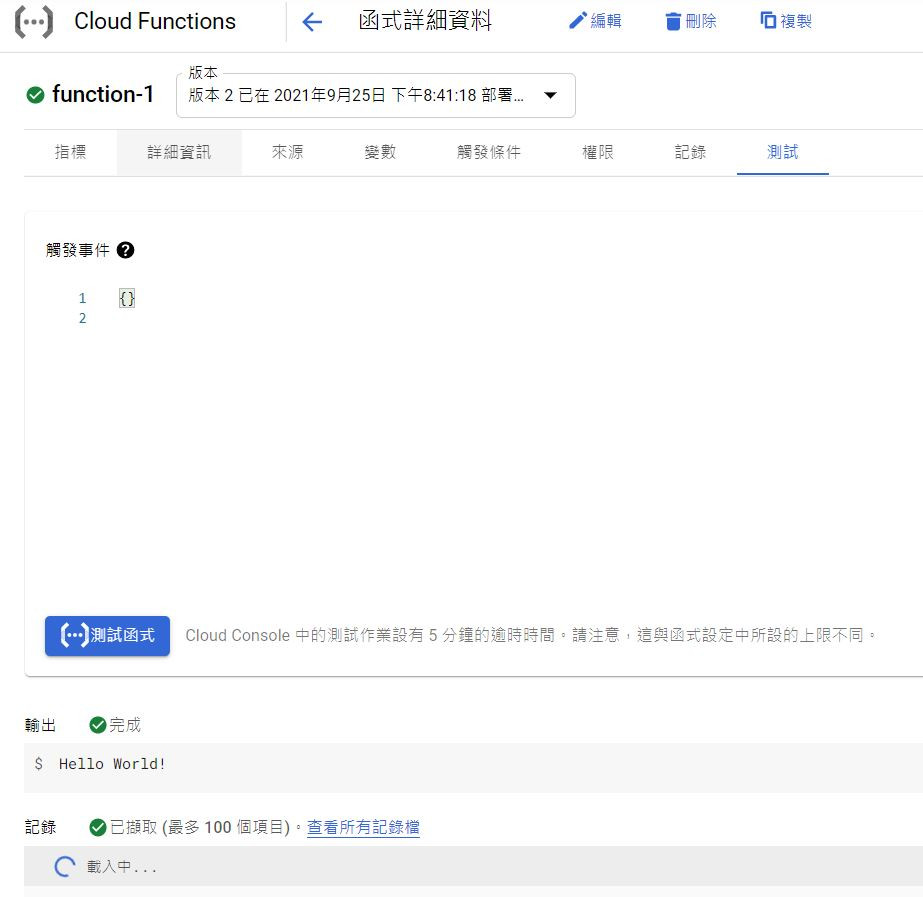Switch to the 記錄 tab

[690, 152]
